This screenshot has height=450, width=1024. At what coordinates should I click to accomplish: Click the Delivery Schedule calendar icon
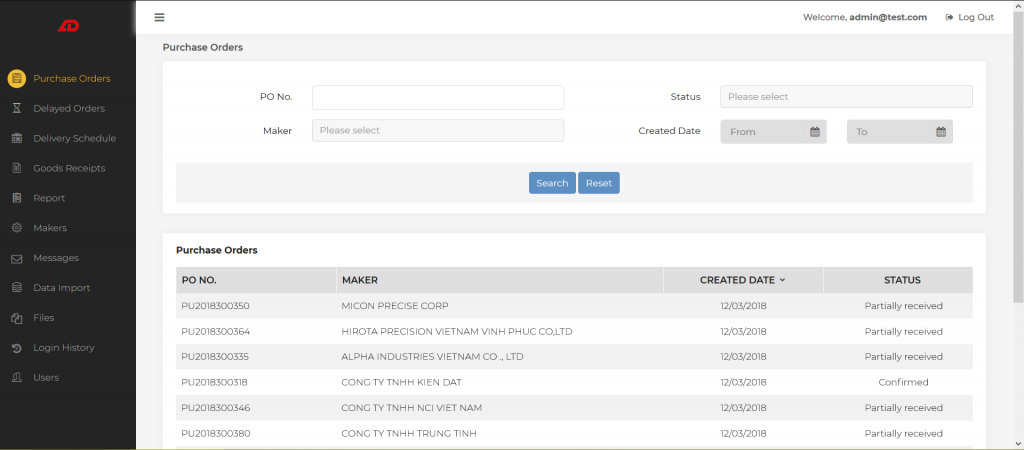[16, 138]
